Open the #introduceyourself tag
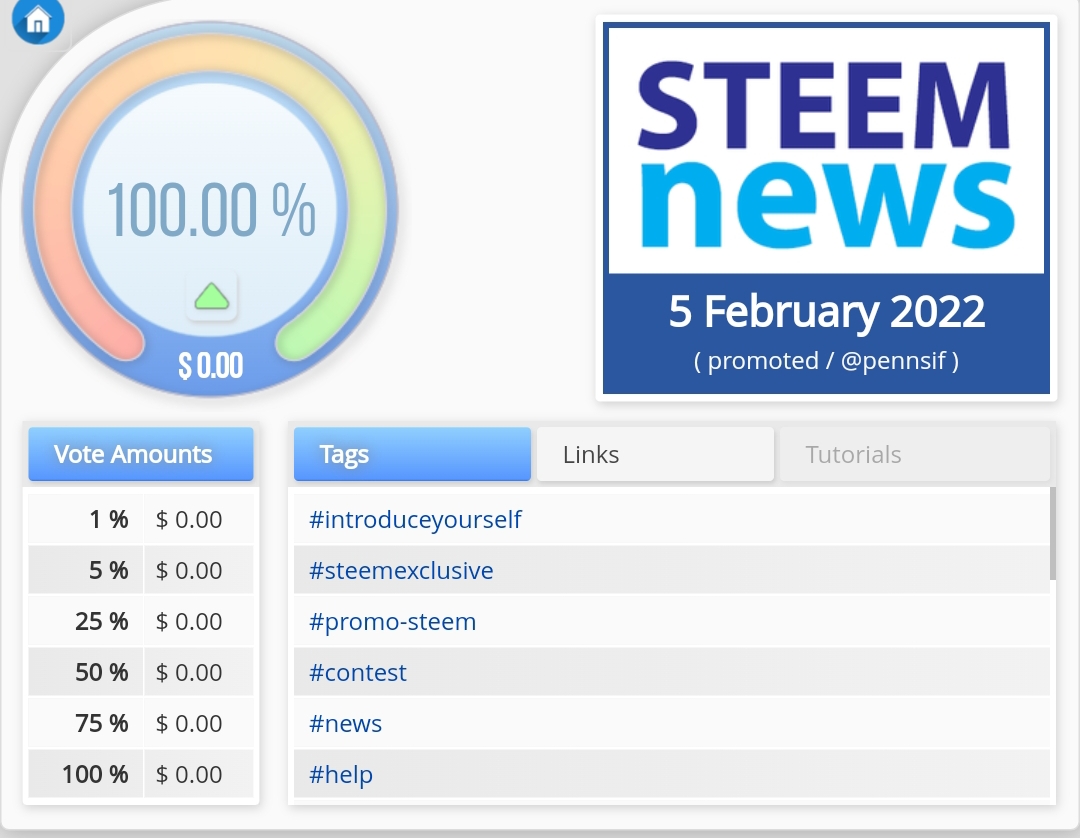Image resolution: width=1080 pixels, height=838 pixels. [x=415, y=519]
